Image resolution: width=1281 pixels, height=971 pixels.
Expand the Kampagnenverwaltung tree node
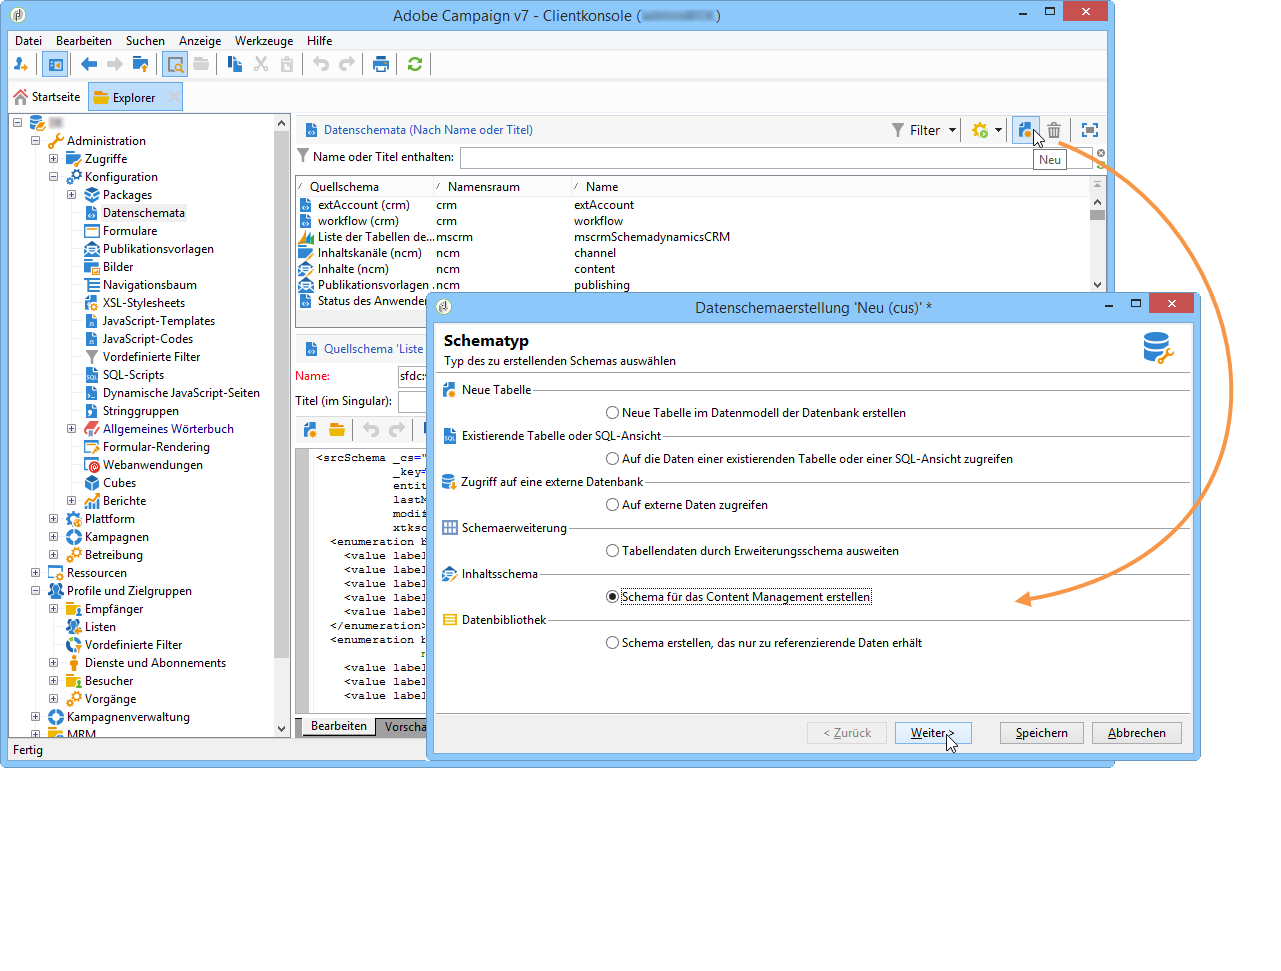point(36,717)
